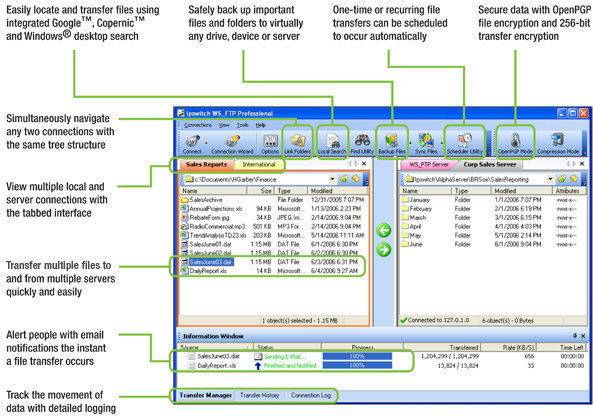Select the January remote folder

(416, 200)
